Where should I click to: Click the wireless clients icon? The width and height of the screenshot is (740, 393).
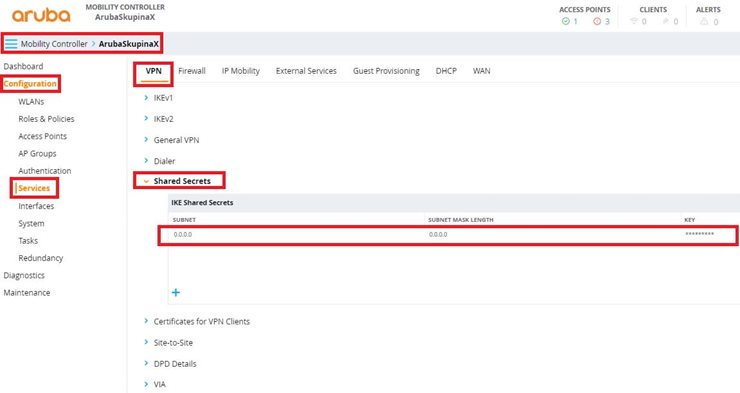pos(634,21)
